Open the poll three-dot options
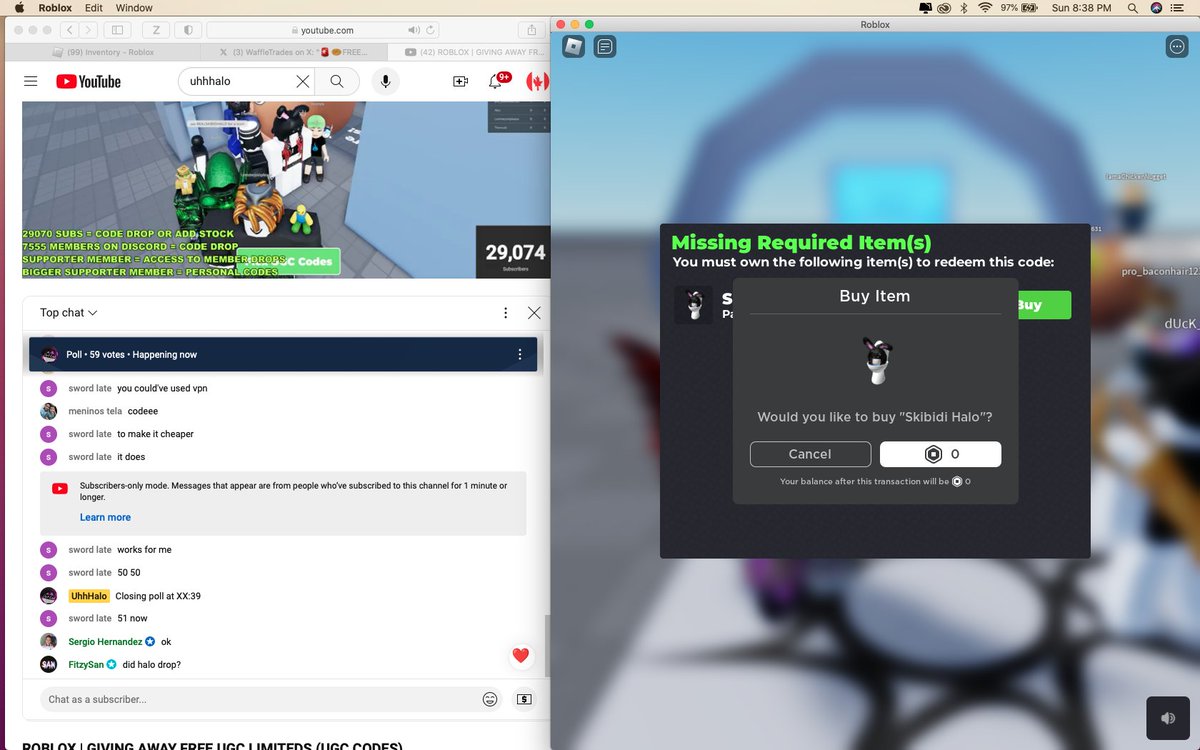 pos(519,354)
